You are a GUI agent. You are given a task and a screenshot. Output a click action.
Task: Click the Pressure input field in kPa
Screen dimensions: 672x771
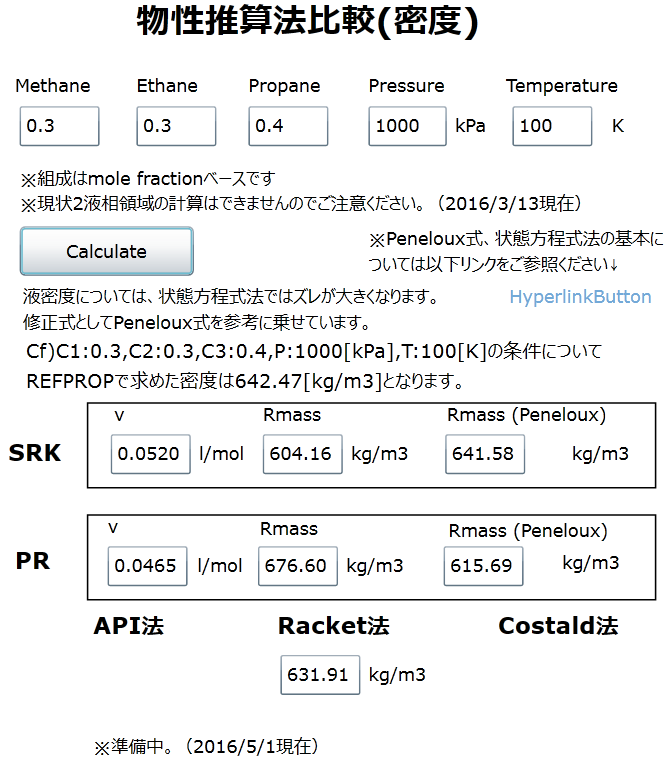pyautogui.click(x=407, y=127)
